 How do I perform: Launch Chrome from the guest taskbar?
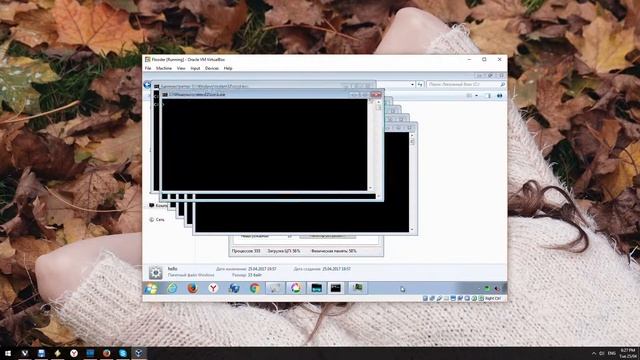coord(255,288)
